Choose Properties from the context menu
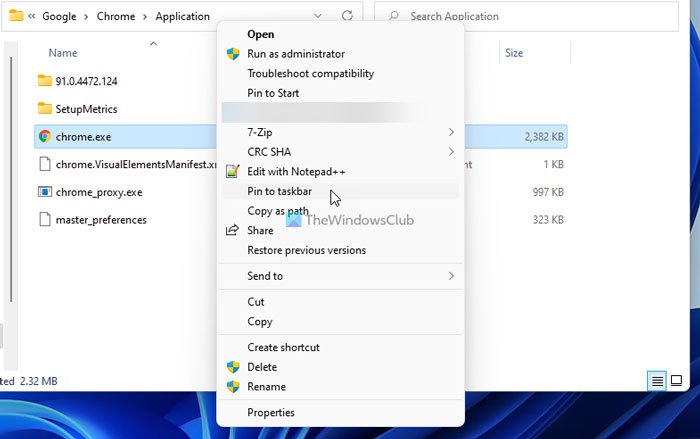The width and height of the screenshot is (700, 439). [271, 412]
